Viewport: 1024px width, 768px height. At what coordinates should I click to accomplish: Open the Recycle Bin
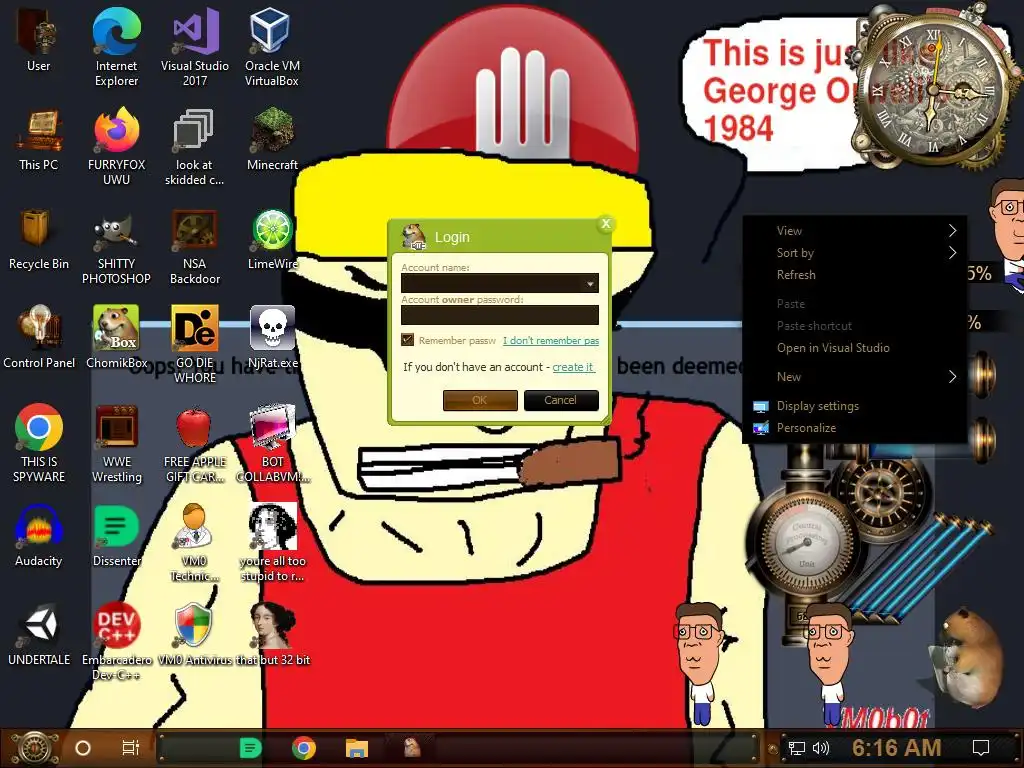click(39, 239)
